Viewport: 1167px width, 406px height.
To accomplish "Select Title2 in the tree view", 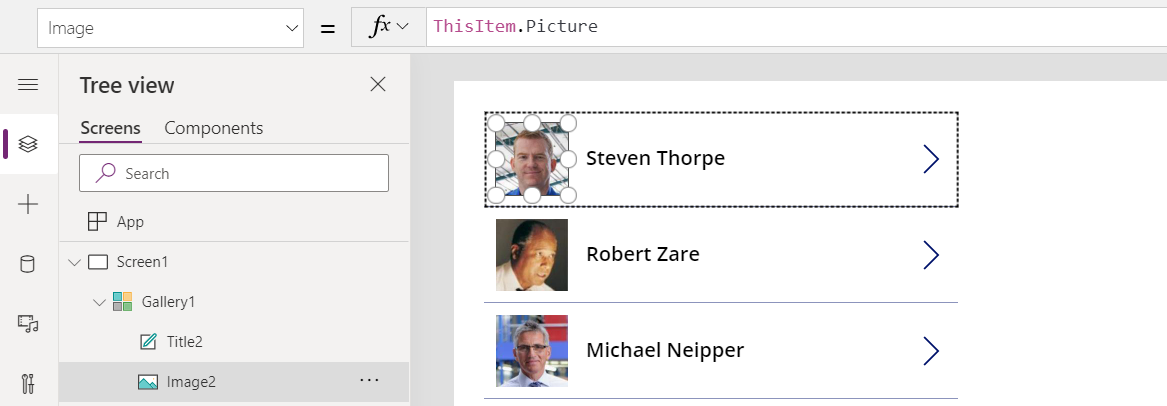I will tap(184, 342).
